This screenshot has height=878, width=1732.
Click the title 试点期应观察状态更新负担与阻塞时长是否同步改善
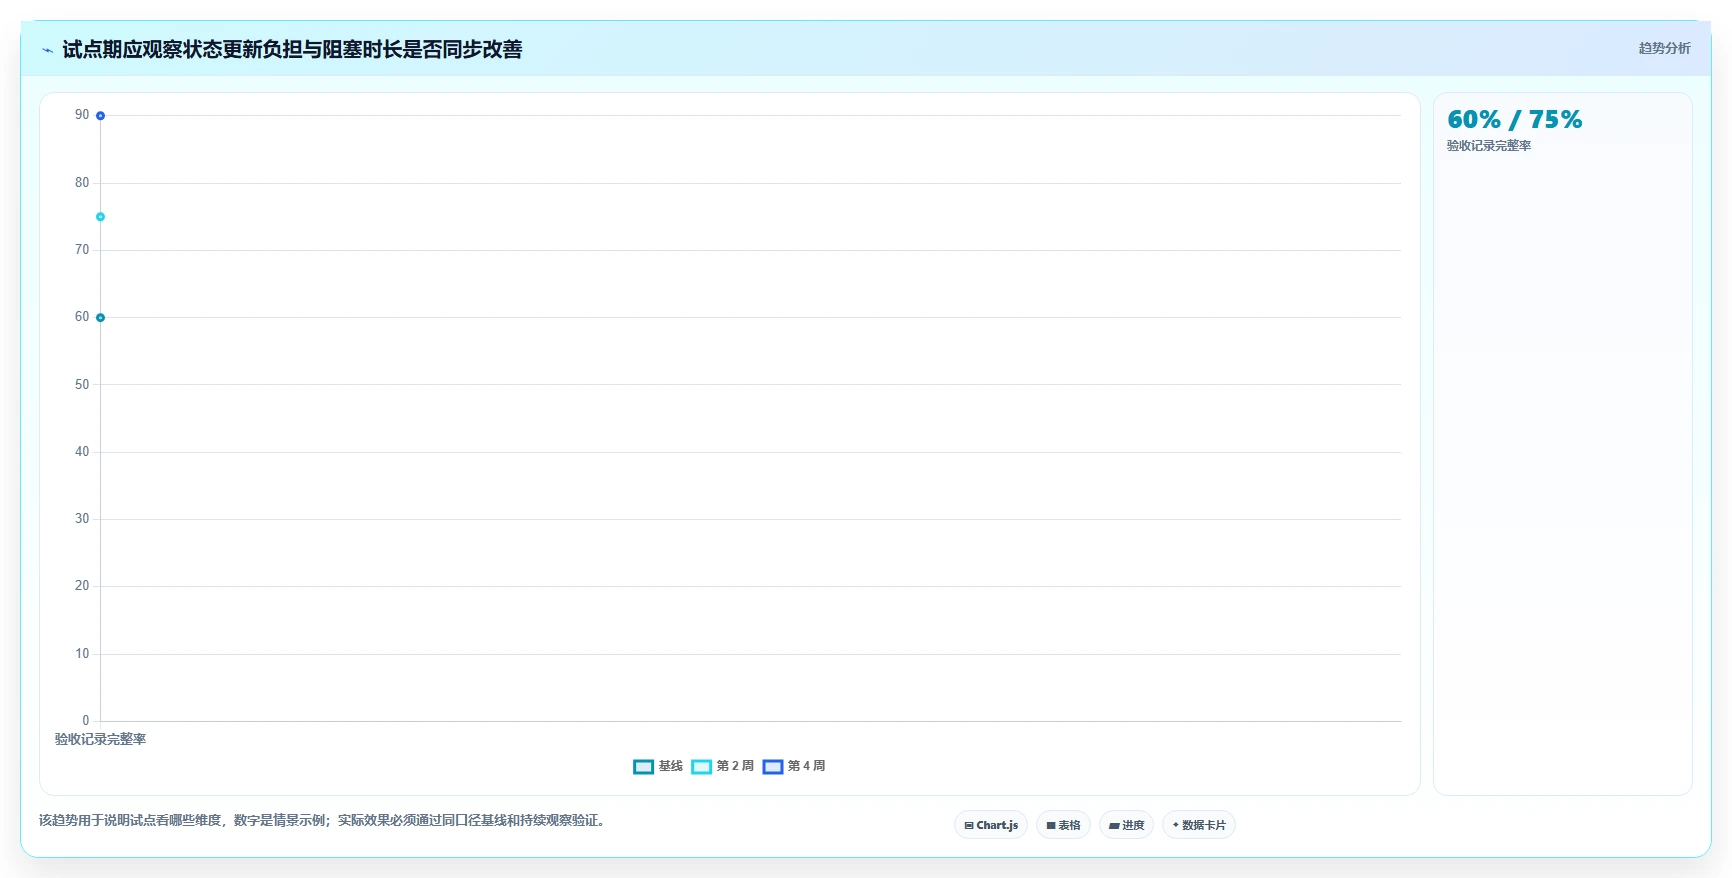coord(292,50)
